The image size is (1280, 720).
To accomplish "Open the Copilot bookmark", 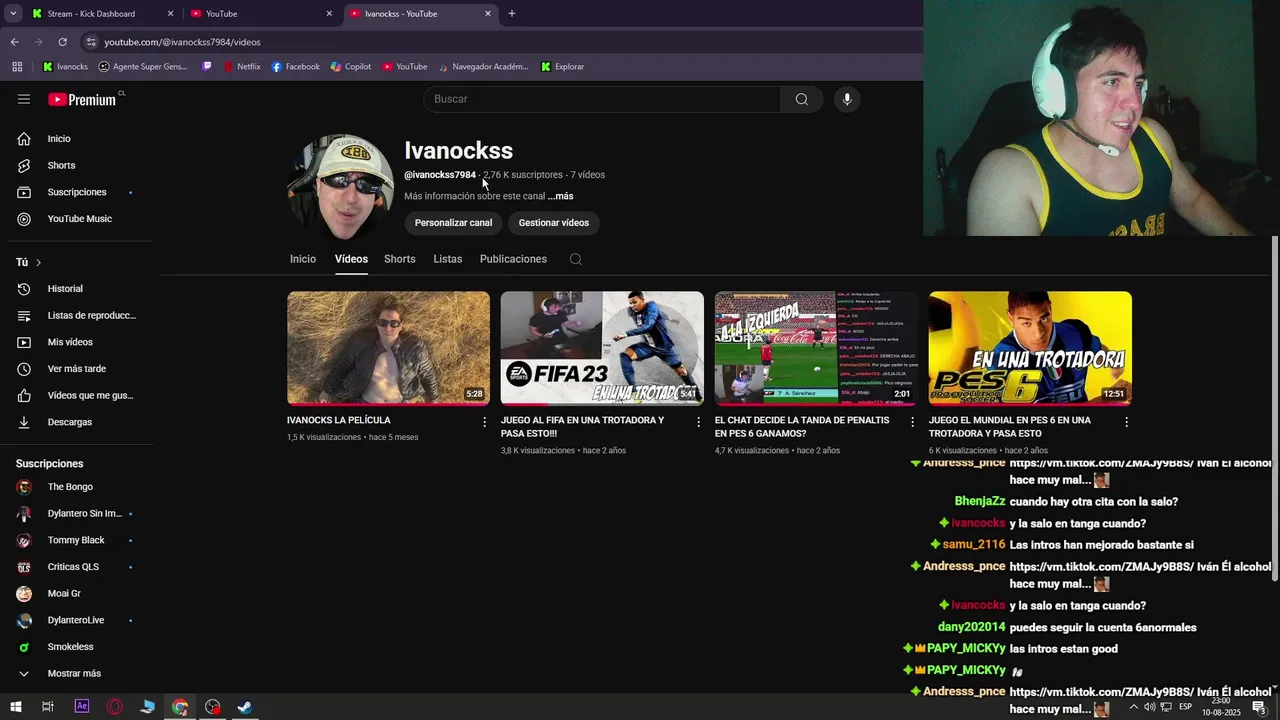I will tap(350, 67).
